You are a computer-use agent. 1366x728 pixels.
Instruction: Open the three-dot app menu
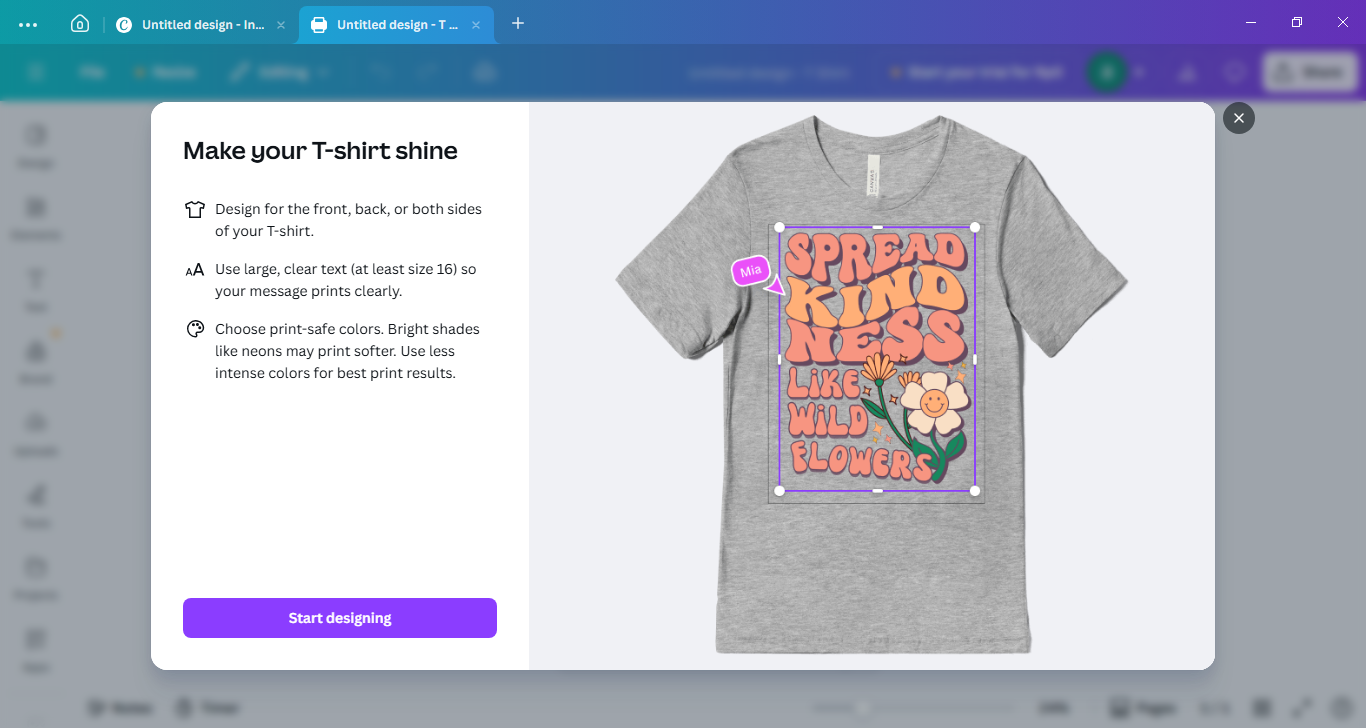pyautogui.click(x=28, y=24)
